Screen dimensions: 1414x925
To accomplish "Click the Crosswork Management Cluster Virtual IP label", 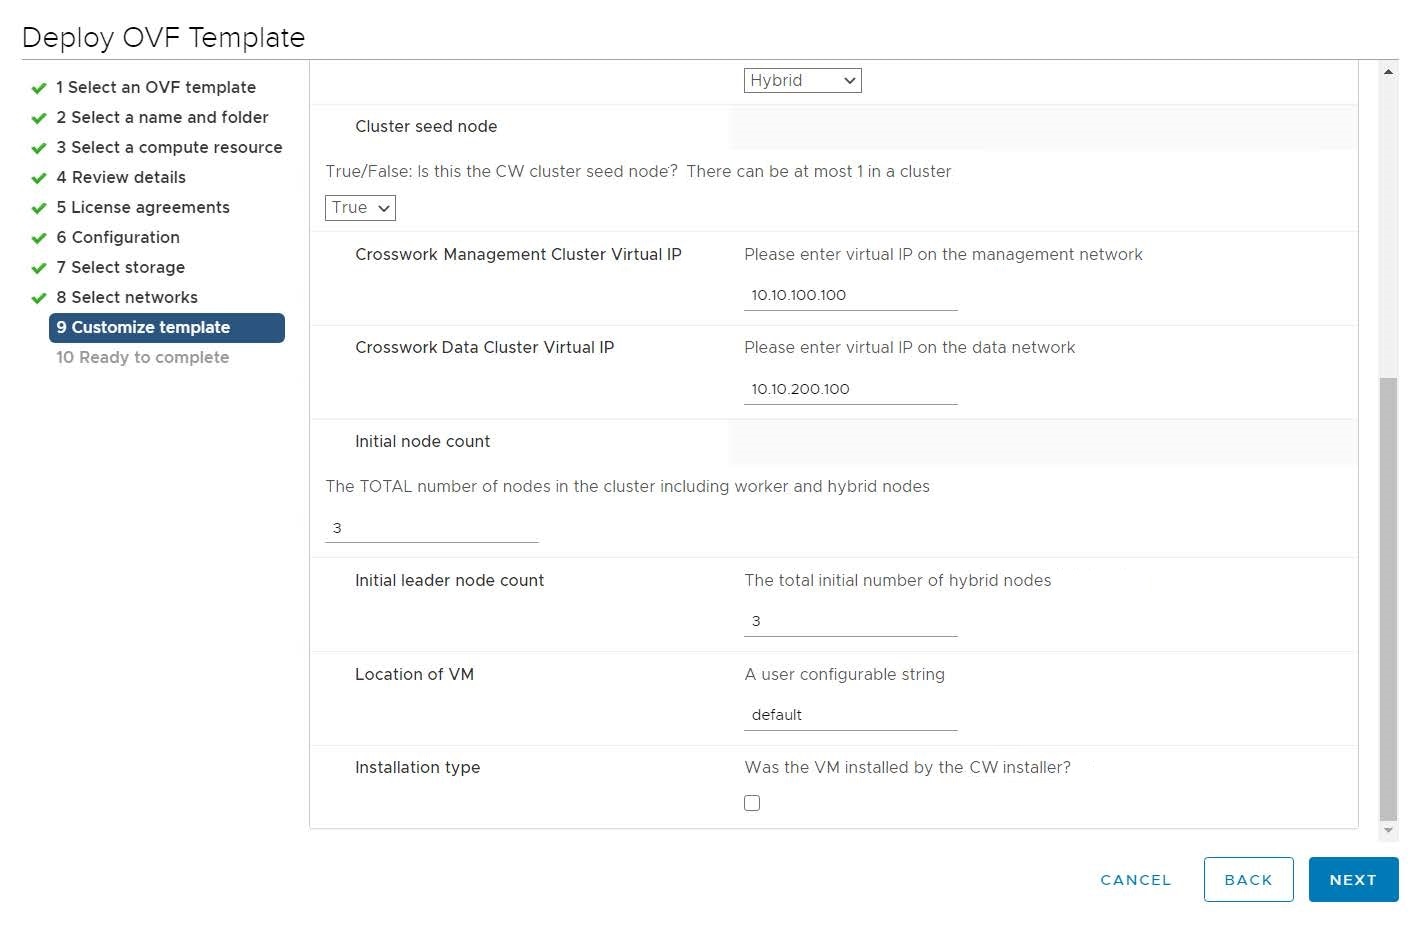I will (x=518, y=254).
